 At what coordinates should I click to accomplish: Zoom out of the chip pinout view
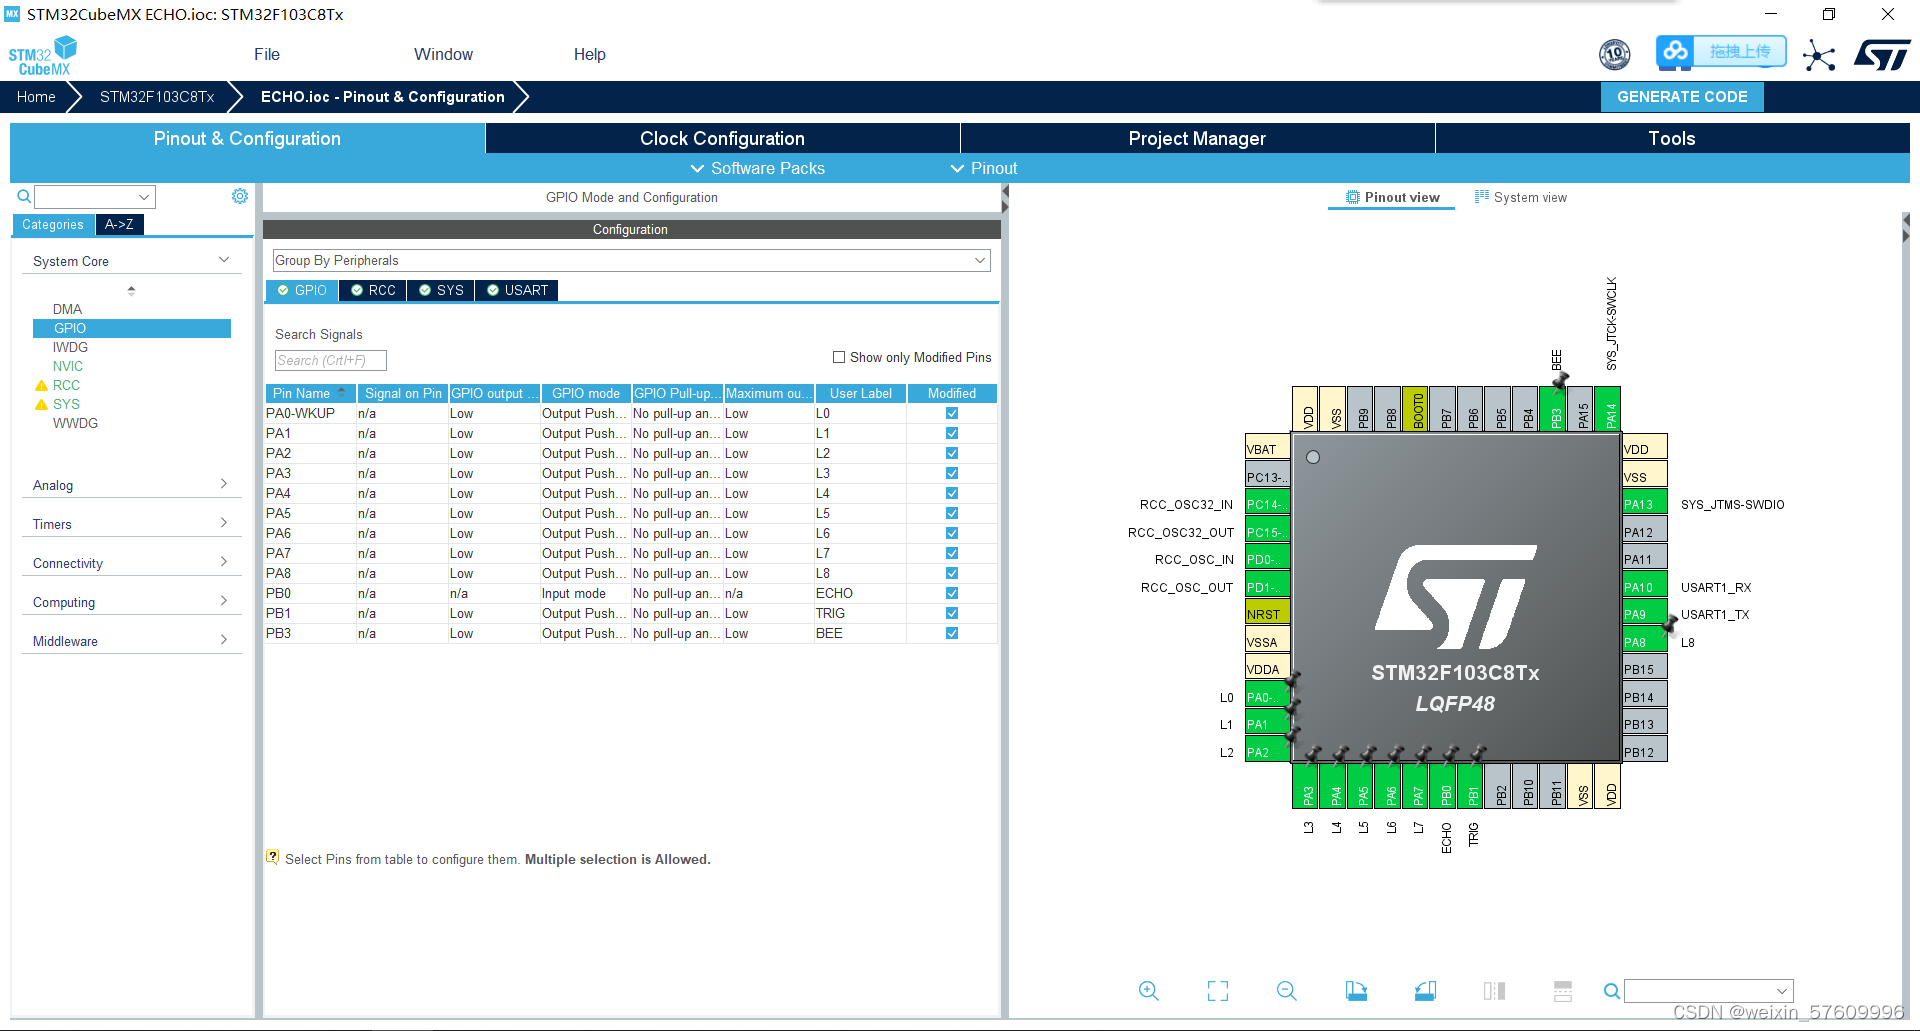[1286, 991]
